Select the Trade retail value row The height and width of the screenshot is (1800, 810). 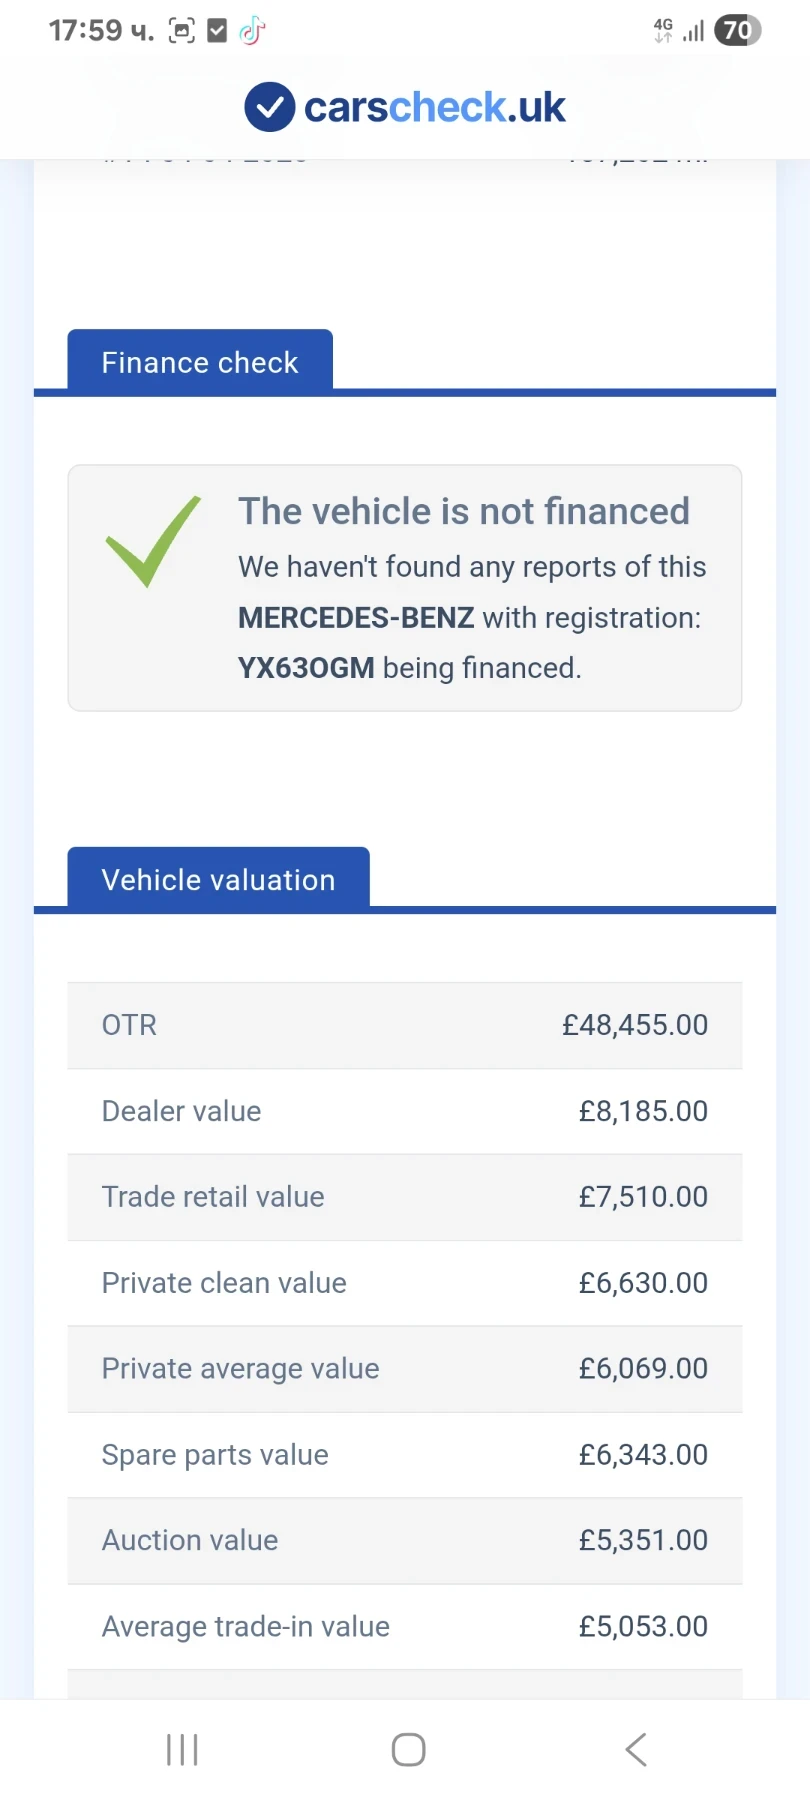point(404,1197)
